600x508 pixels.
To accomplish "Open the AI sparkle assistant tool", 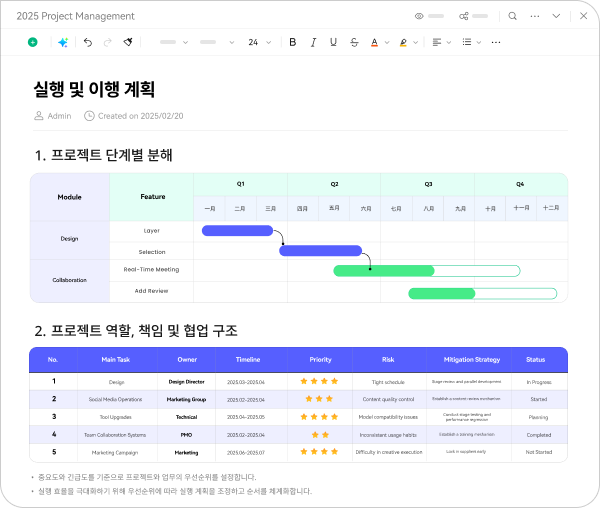I will [63, 42].
